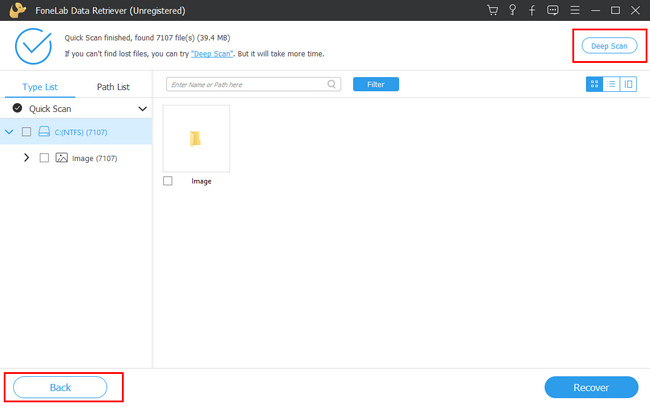This screenshot has width=650, height=409.
Task: Click the Recover button
Action: [591, 387]
